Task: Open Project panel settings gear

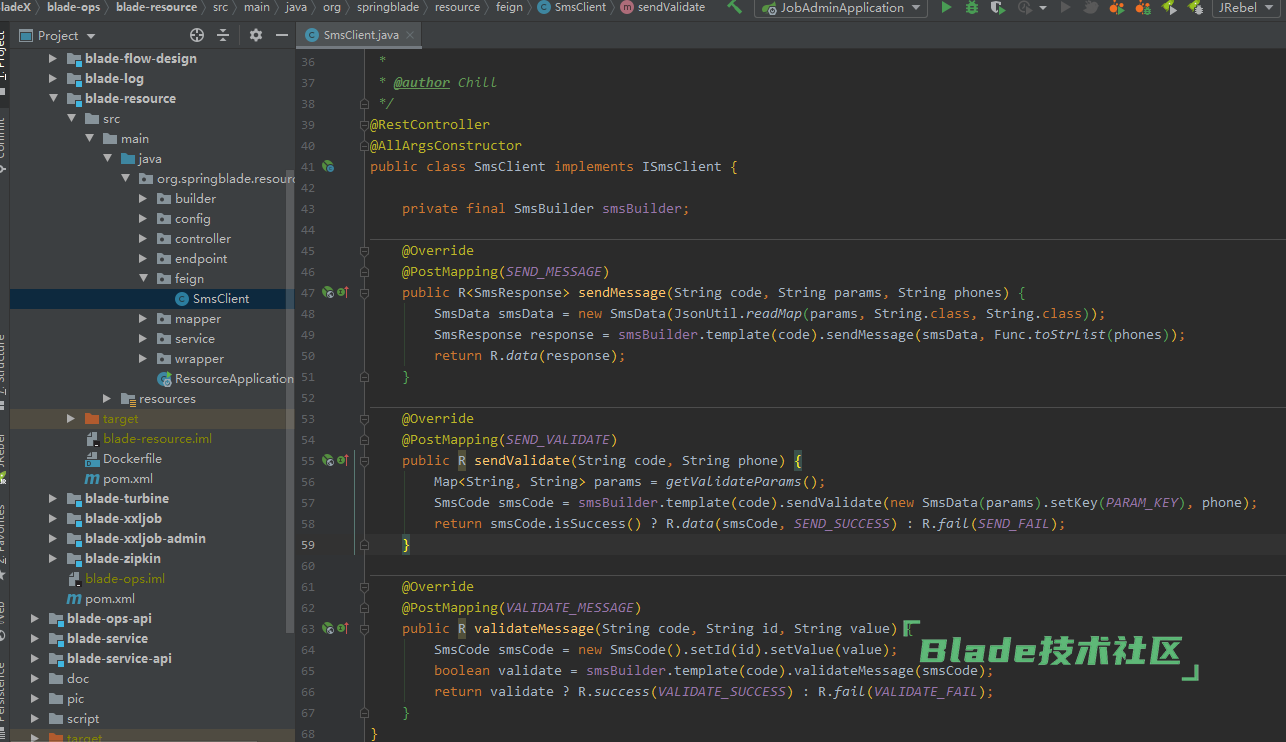Action: point(256,35)
